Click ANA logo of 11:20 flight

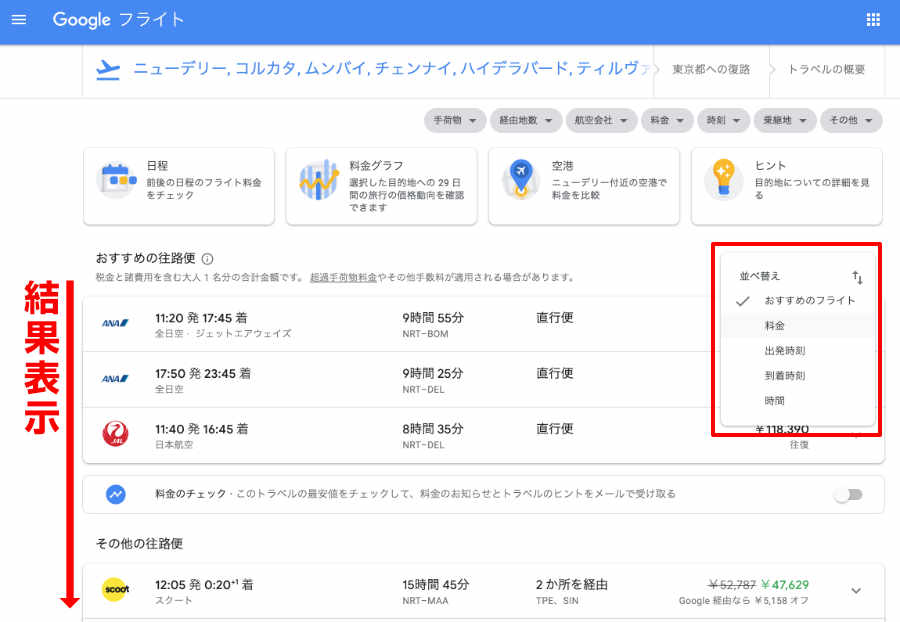(115, 324)
